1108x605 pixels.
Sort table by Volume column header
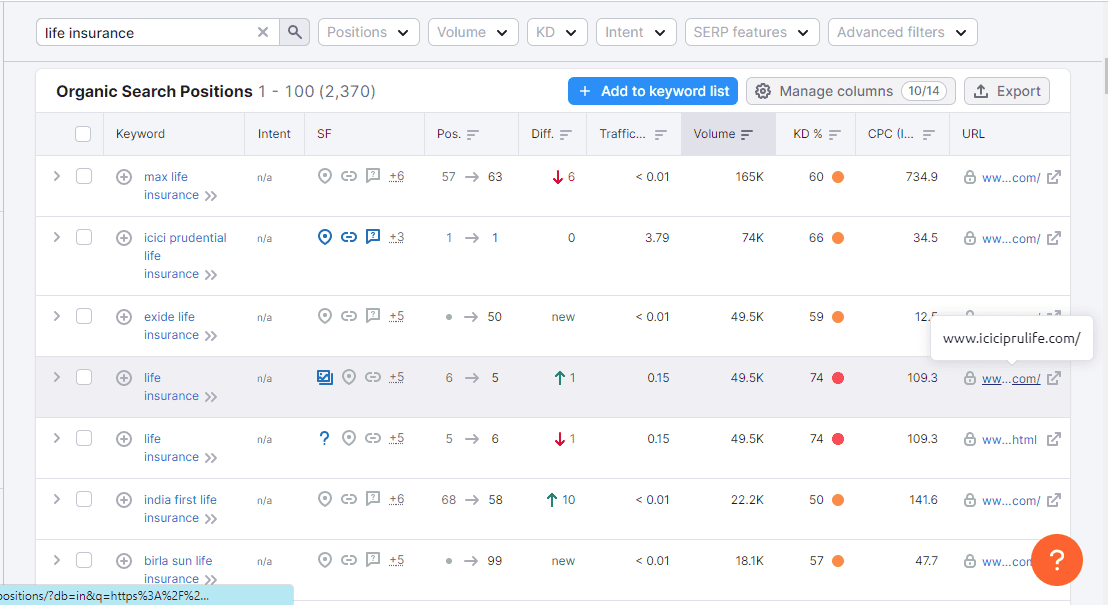[x=729, y=134]
